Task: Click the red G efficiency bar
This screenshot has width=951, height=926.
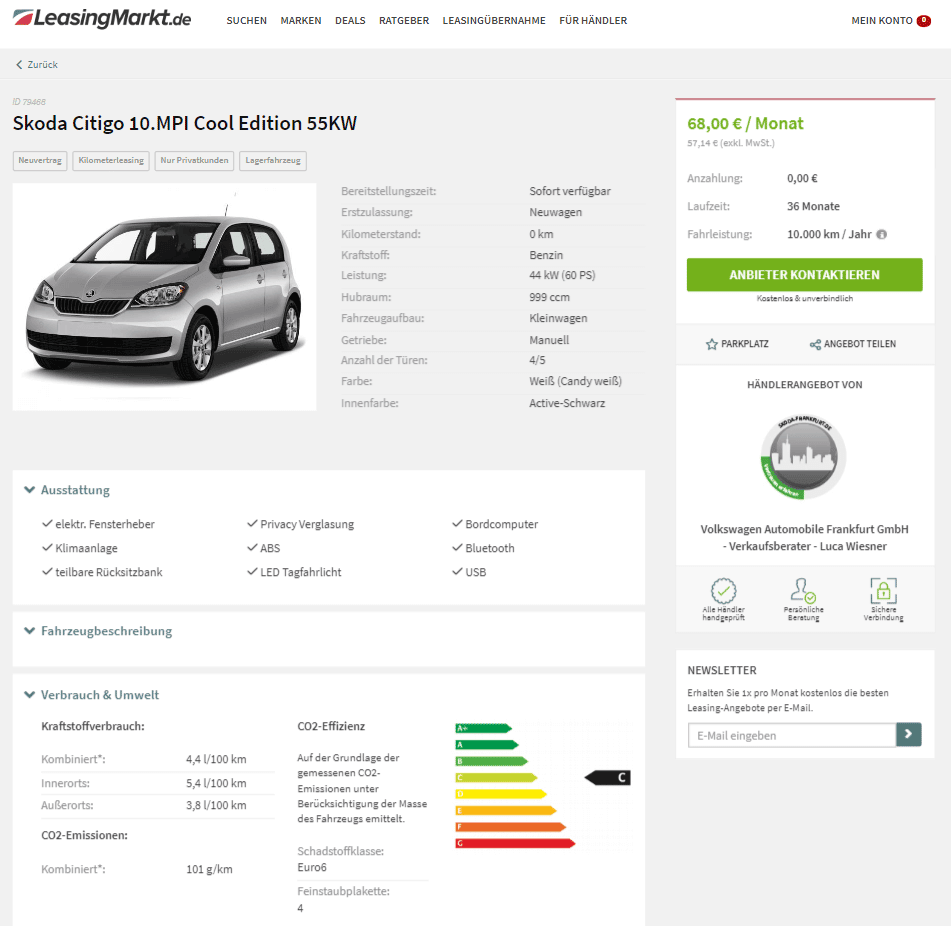Action: [515, 843]
